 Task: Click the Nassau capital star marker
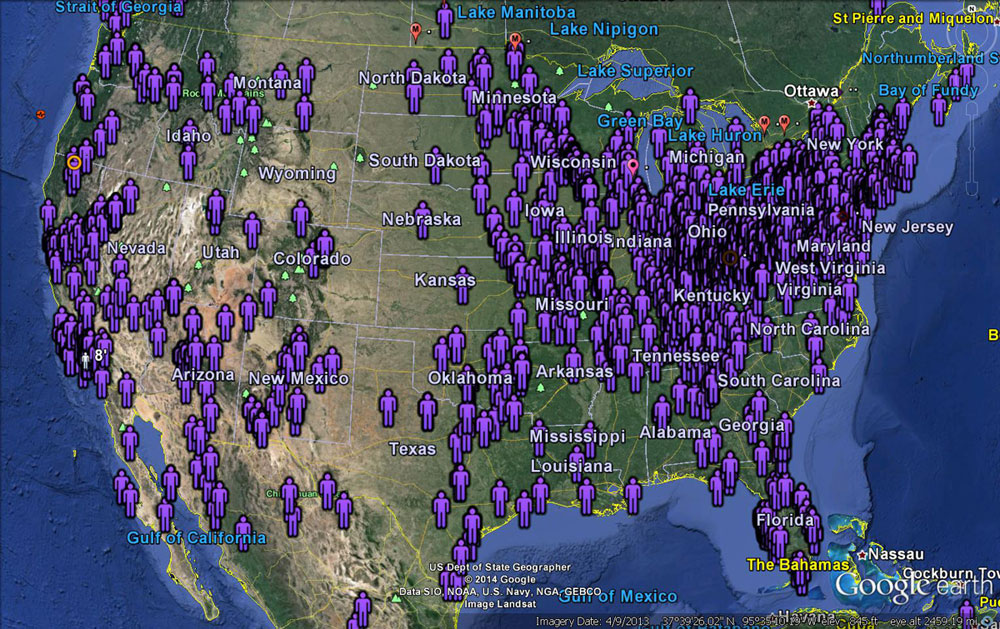pos(861,554)
